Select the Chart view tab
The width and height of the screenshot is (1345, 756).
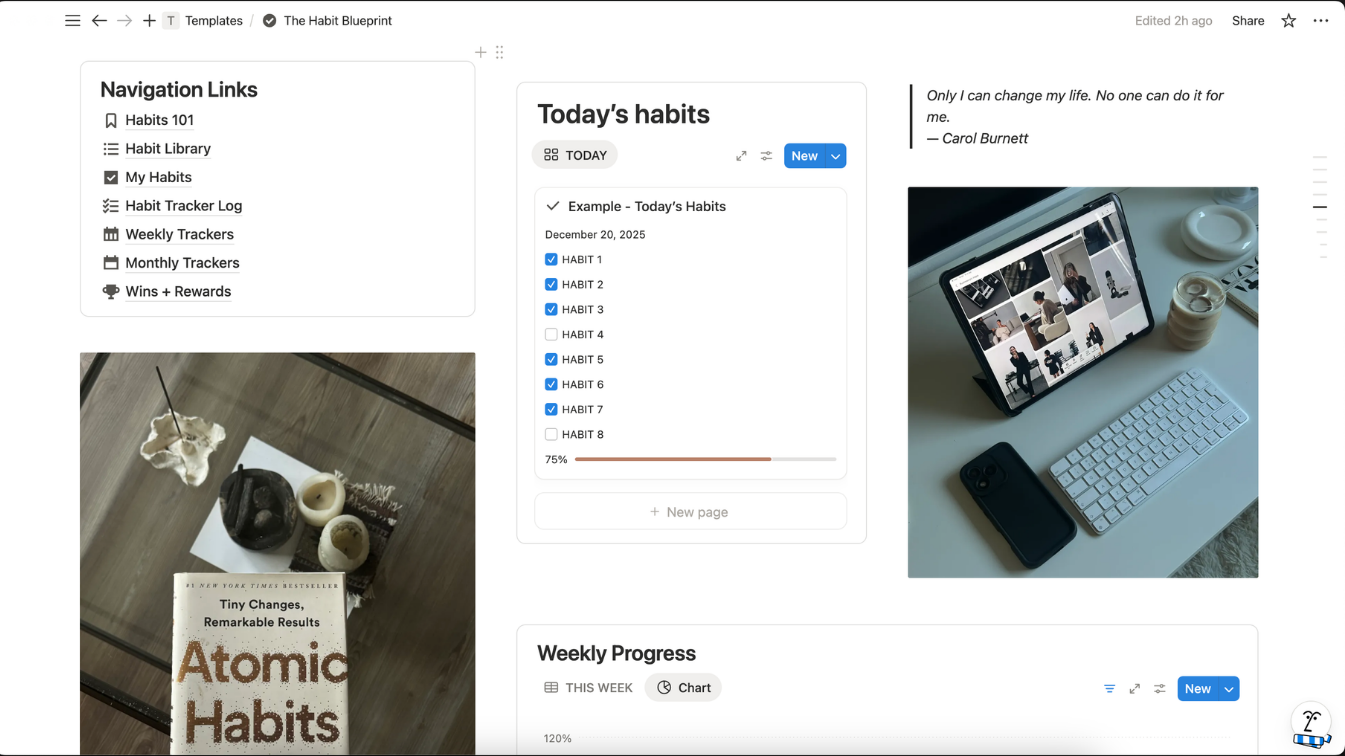point(684,688)
